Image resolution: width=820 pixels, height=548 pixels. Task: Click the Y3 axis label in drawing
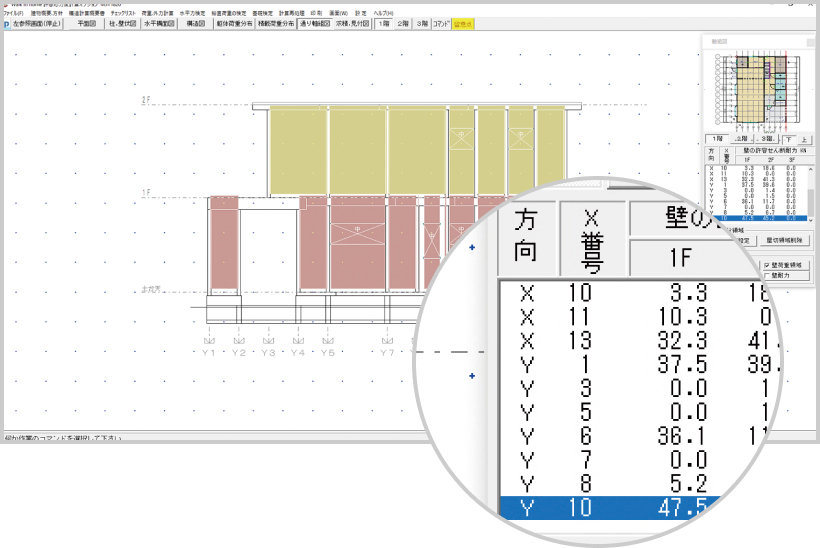pos(268,353)
